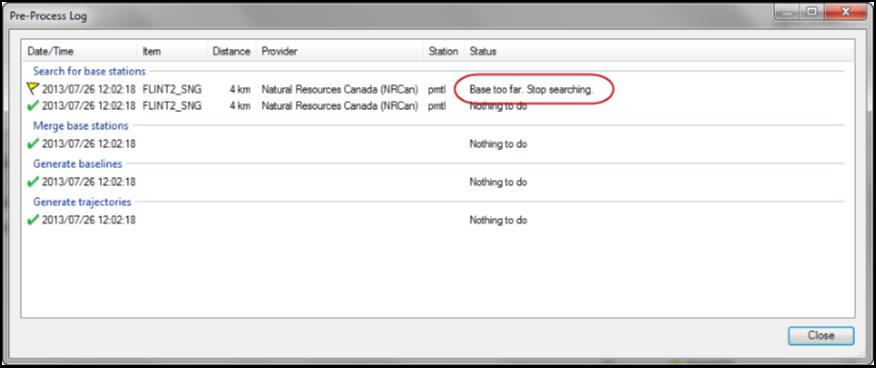Select the 'Base too far. Stop searching.' status
Viewport: 876px width, 368px height.
pos(531,89)
